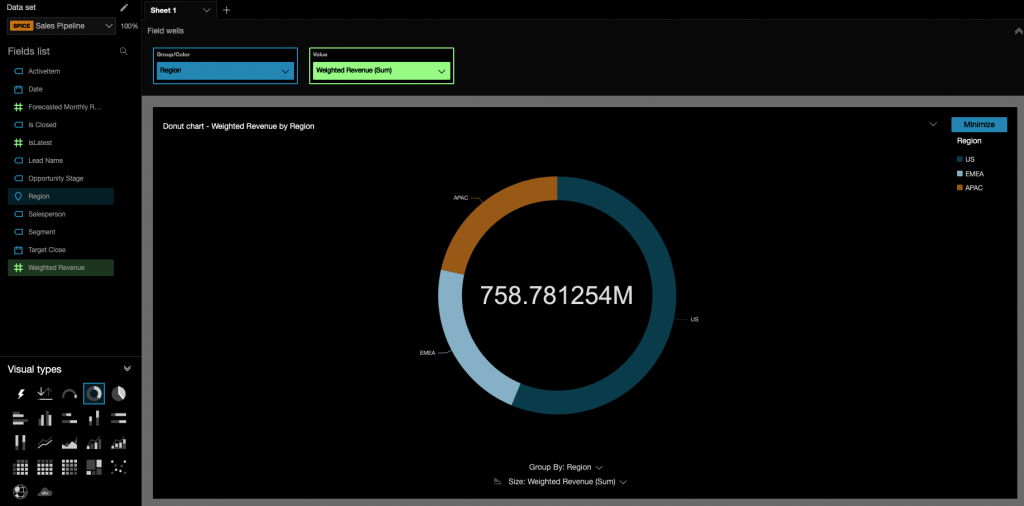
Task: Select the scatter plot visual type
Action: point(118,467)
